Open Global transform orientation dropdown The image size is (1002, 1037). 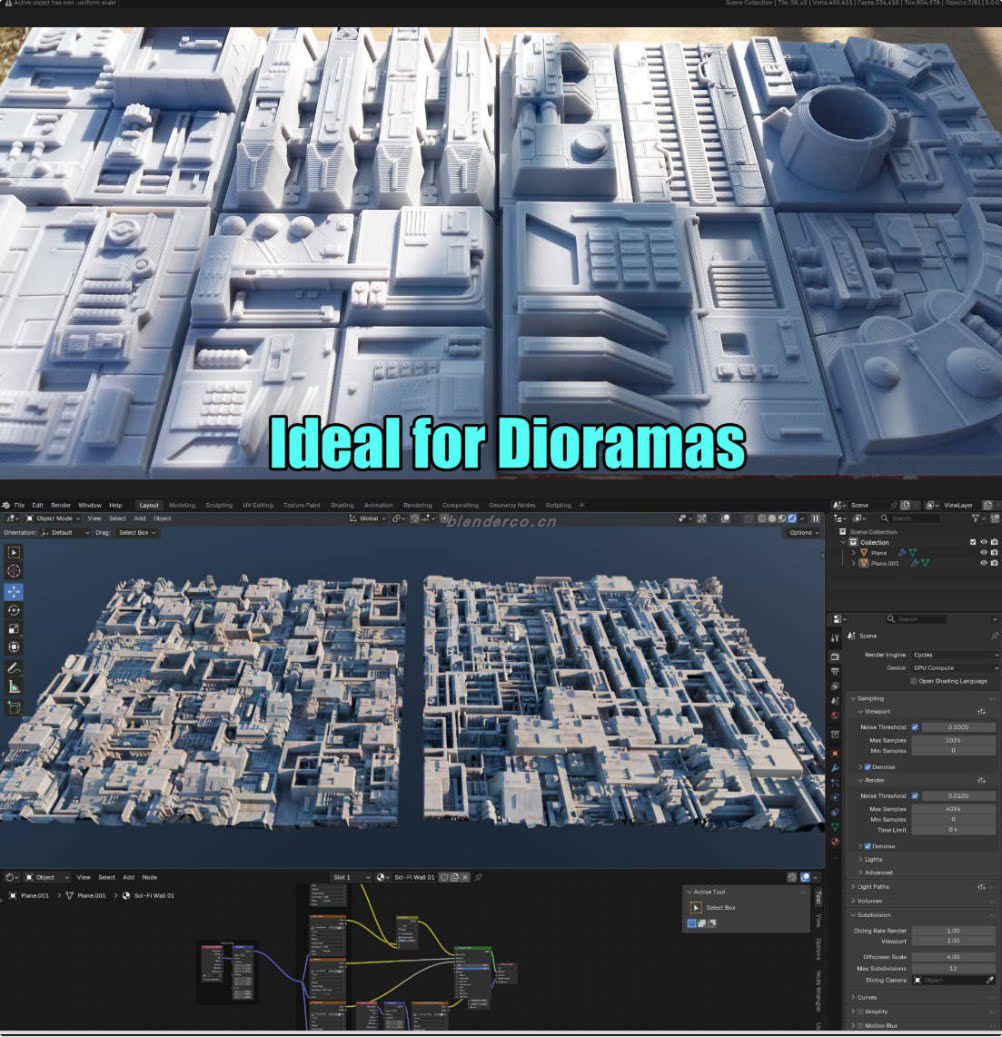366,518
